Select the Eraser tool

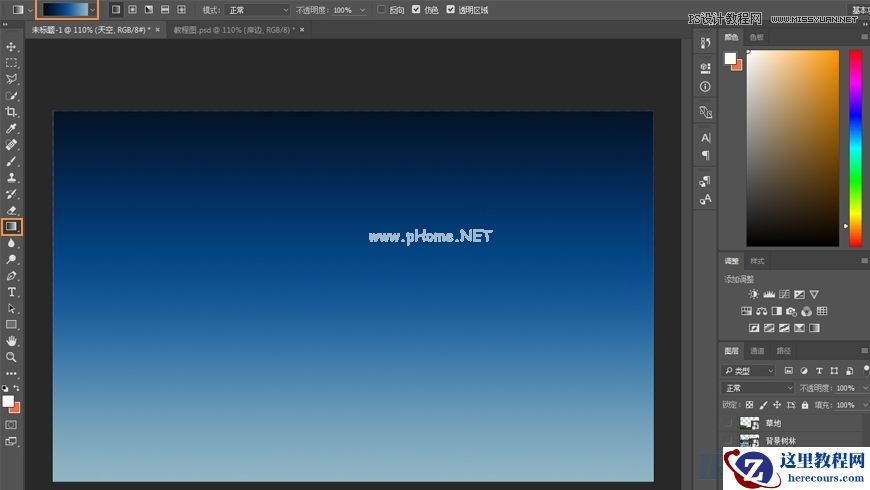pos(11,210)
